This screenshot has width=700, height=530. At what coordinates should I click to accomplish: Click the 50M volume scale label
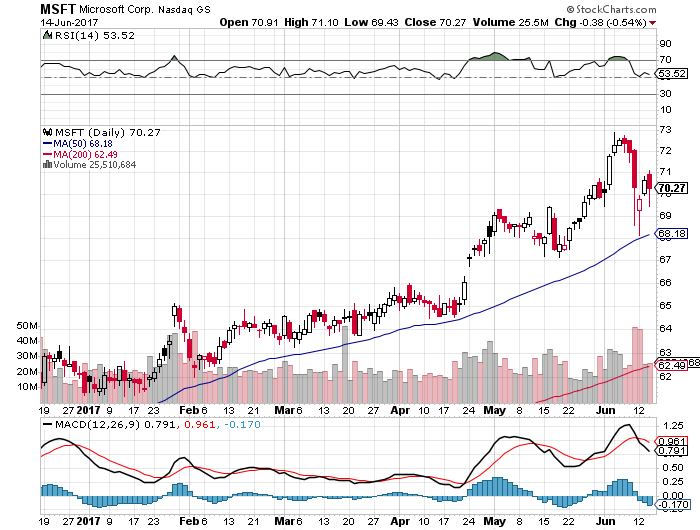(x=27, y=326)
